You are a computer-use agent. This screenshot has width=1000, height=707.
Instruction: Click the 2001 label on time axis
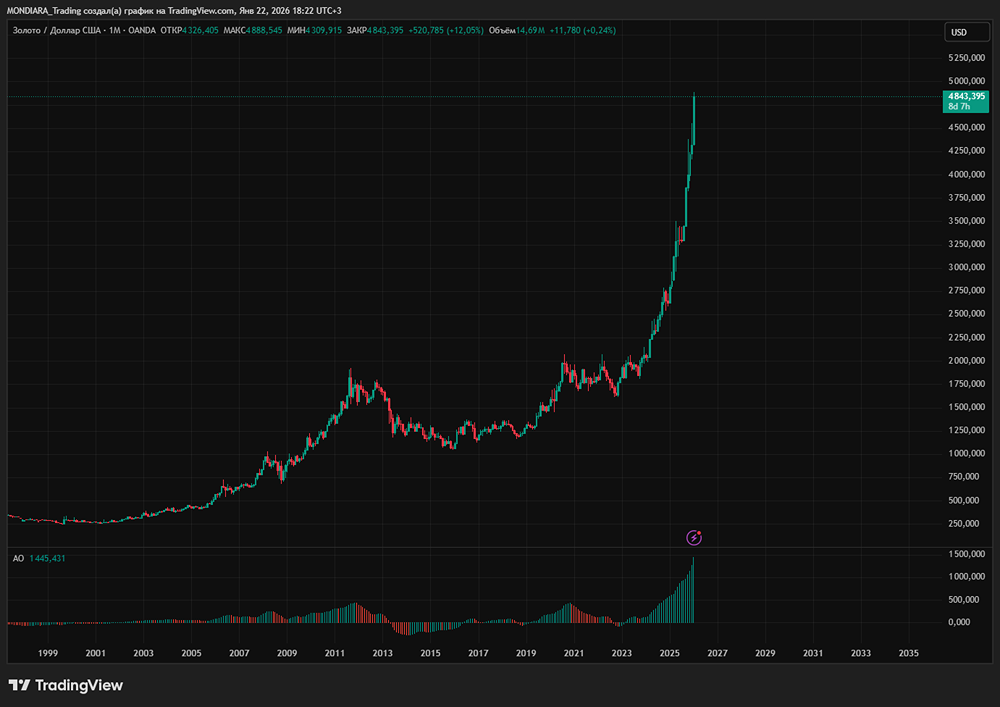point(96,653)
